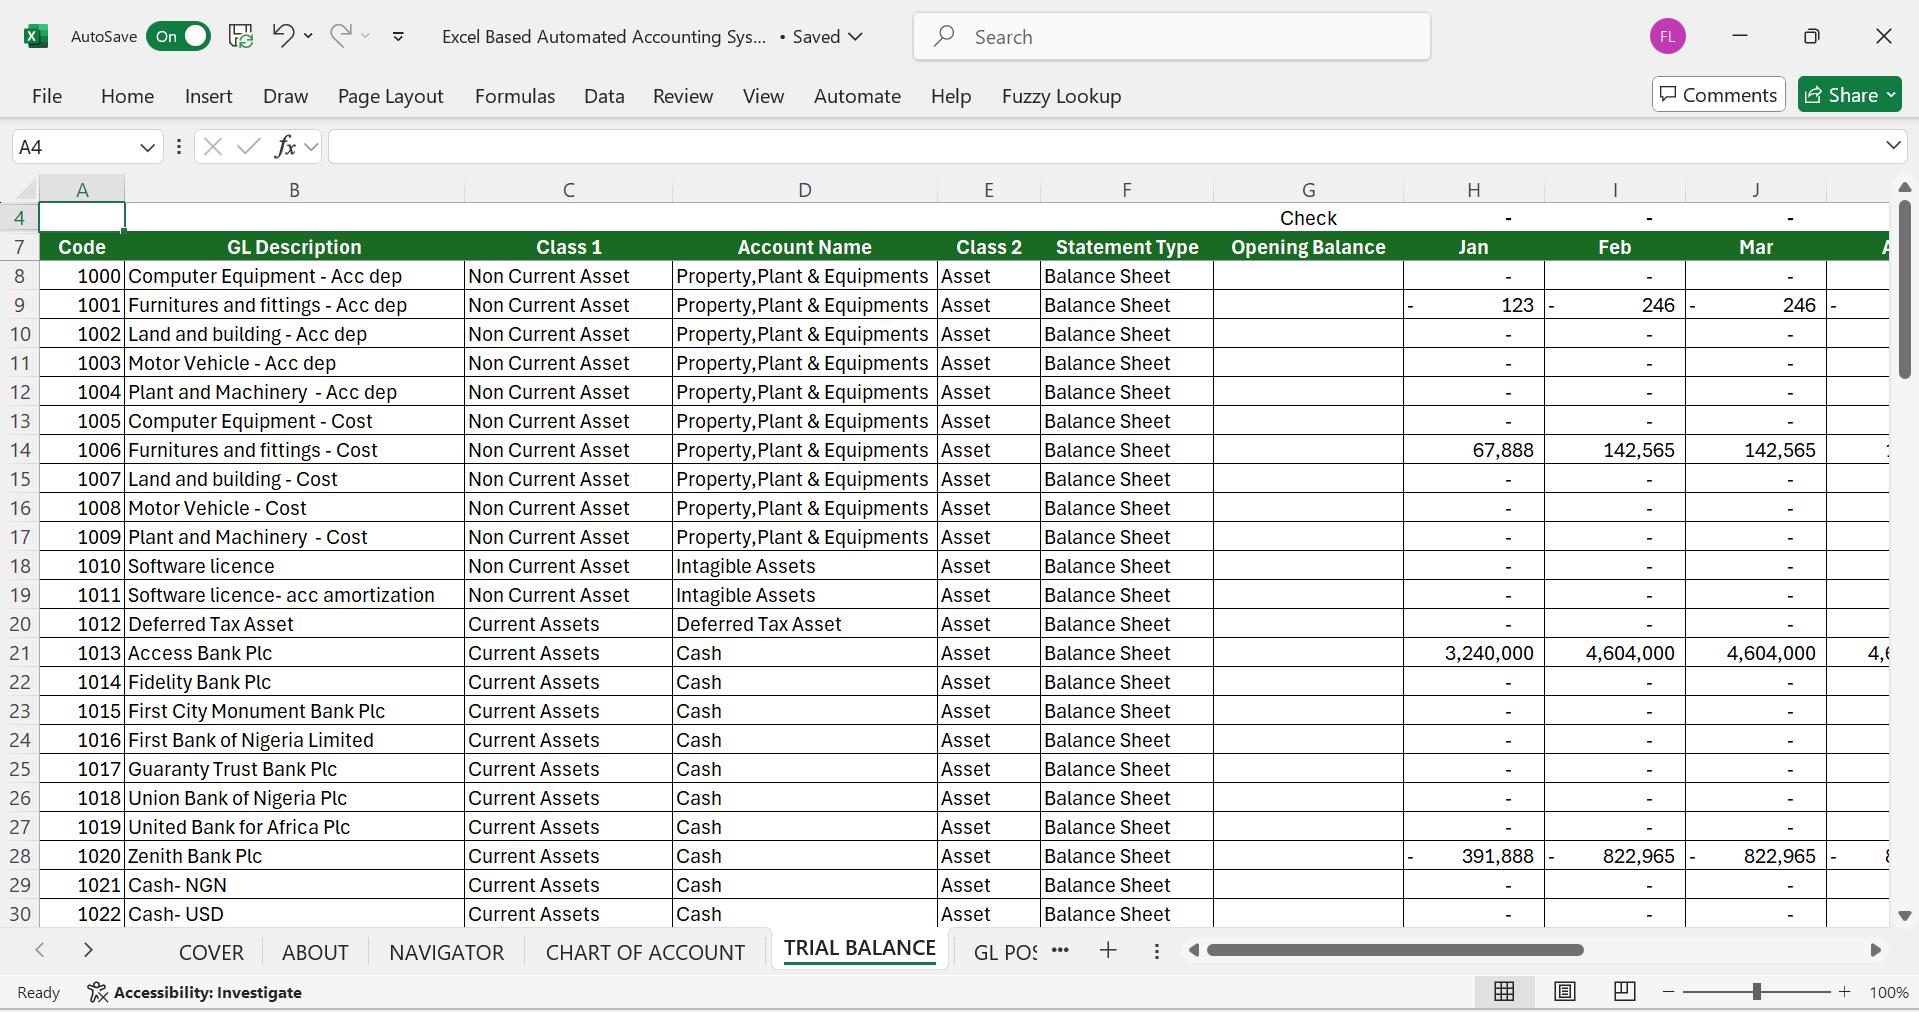The width and height of the screenshot is (1919, 1012).
Task: Open the View ribbon tab
Action: pyautogui.click(x=763, y=96)
